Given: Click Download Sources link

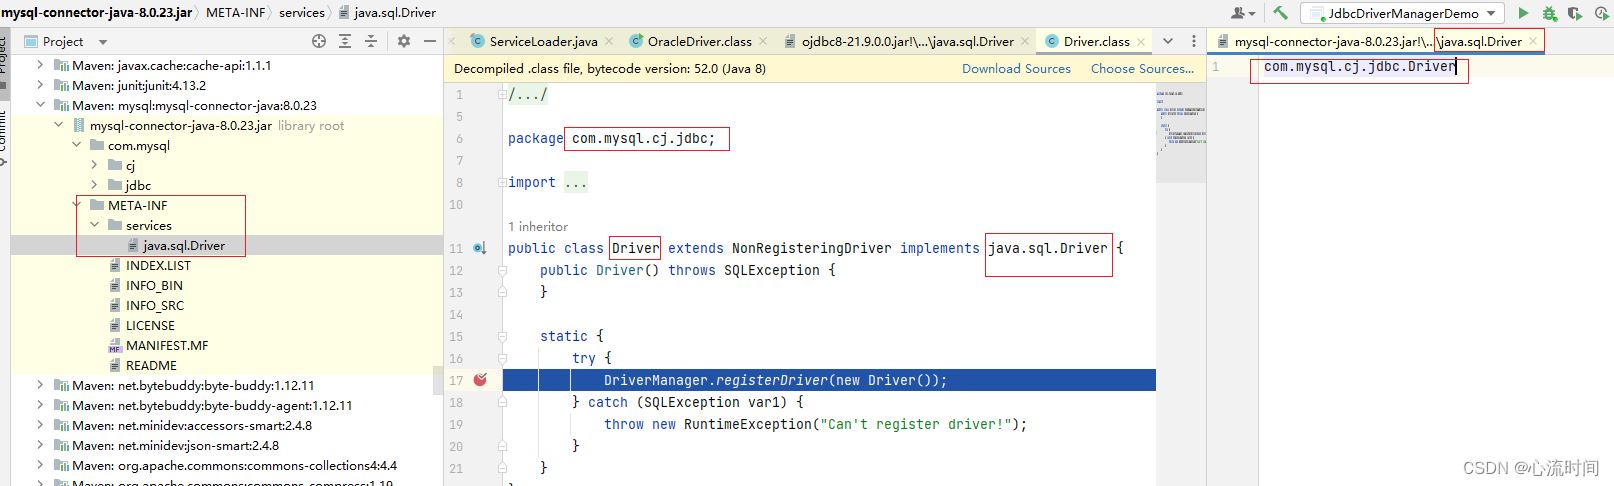Looking at the screenshot, I should (x=1016, y=68).
